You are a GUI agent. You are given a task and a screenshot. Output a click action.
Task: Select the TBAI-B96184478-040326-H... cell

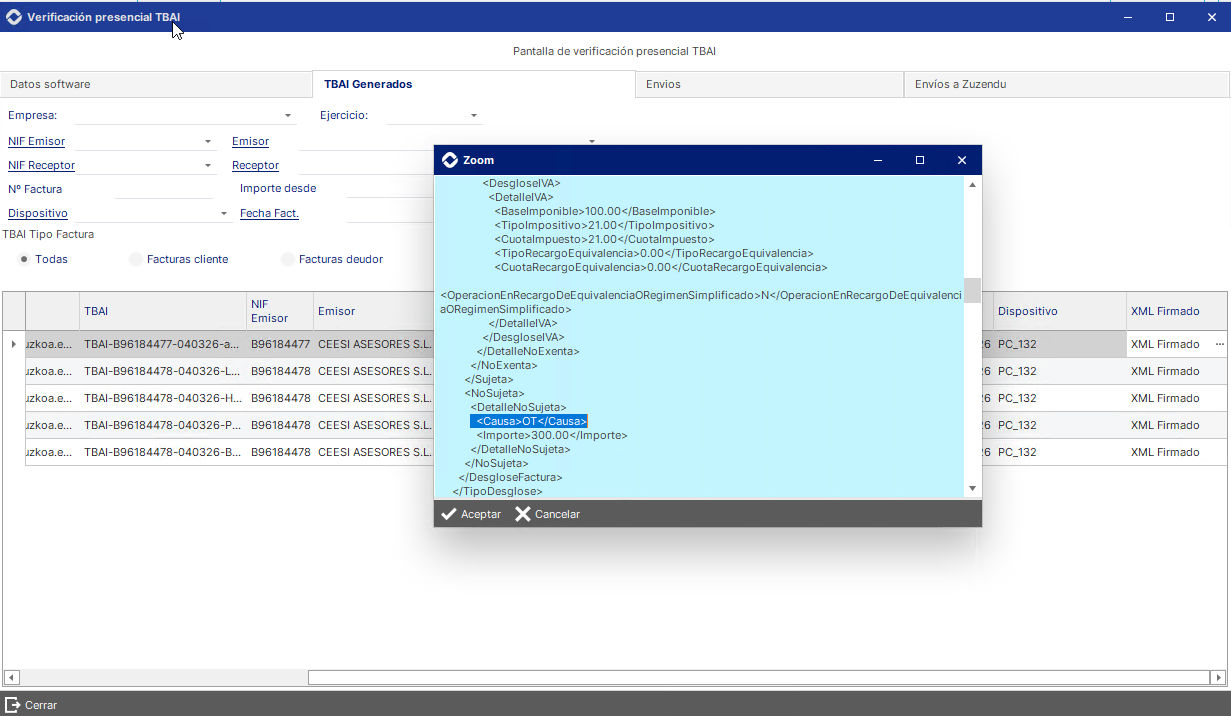pyautogui.click(x=163, y=398)
